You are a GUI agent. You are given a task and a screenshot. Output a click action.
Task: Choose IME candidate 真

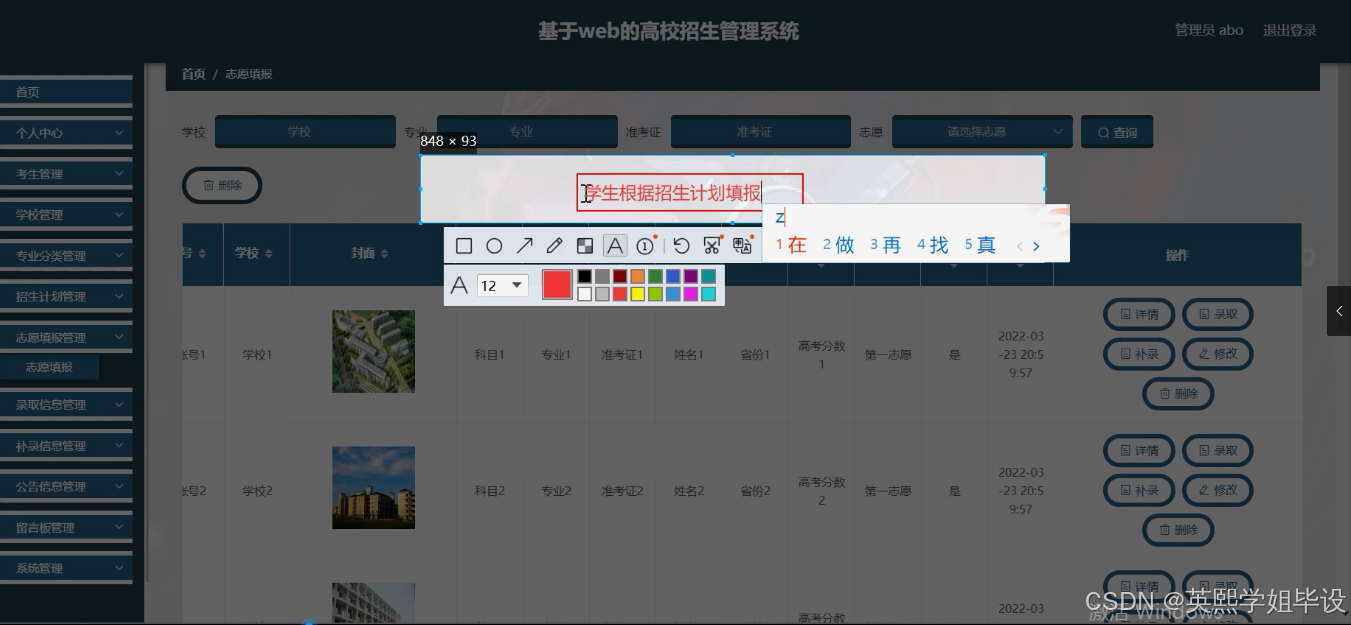tap(981, 245)
